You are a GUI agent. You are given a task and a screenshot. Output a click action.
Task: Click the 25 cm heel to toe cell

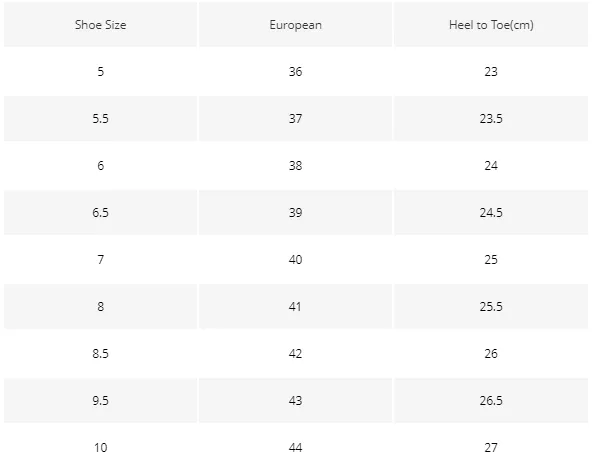[x=491, y=259]
